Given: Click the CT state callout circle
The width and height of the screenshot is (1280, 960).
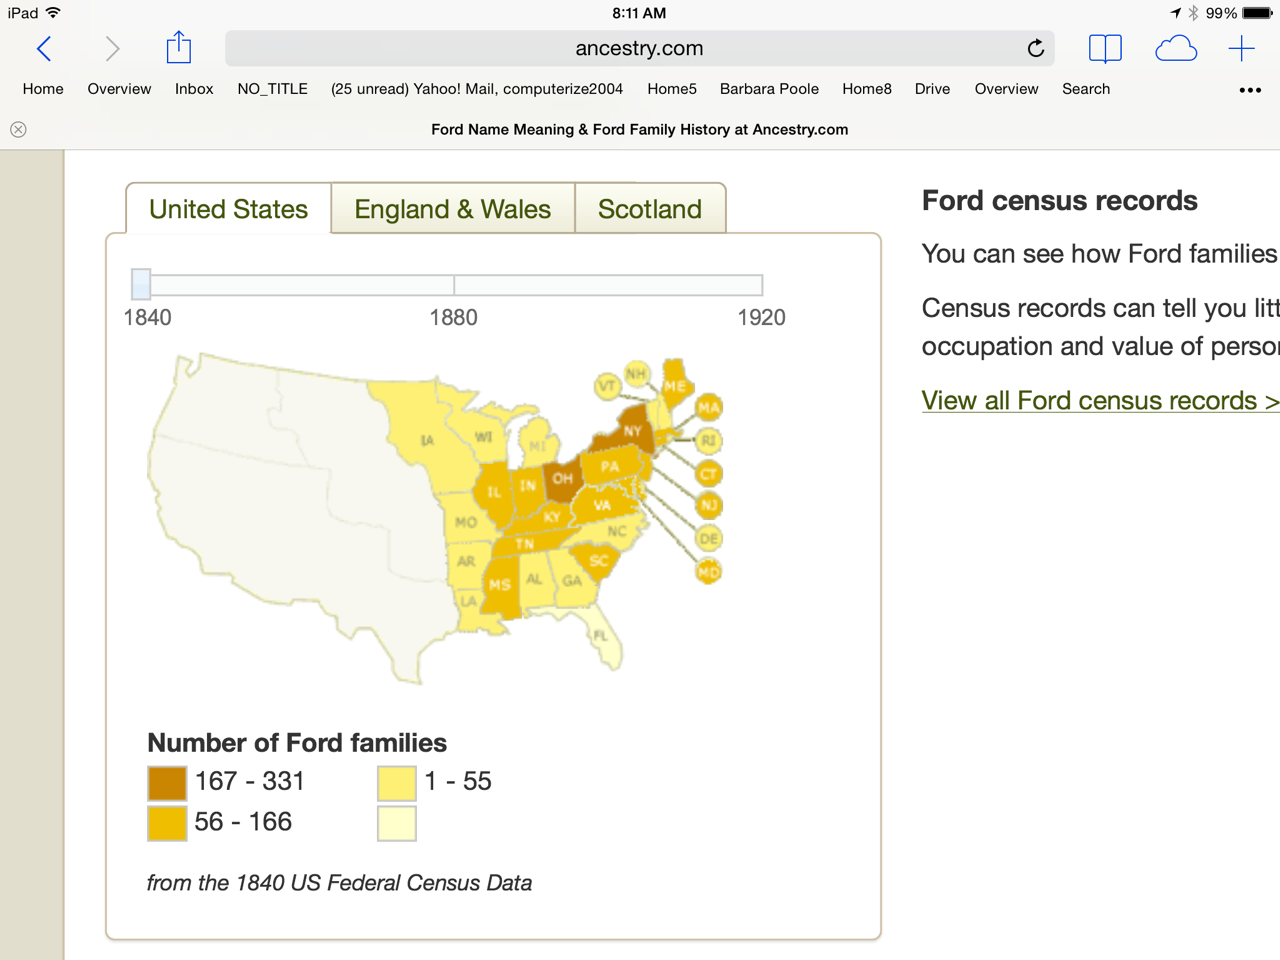Looking at the screenshot, I should click(709, 474).
